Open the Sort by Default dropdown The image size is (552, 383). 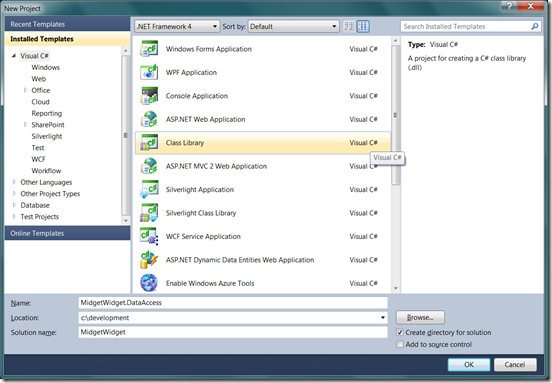[294, 26]
